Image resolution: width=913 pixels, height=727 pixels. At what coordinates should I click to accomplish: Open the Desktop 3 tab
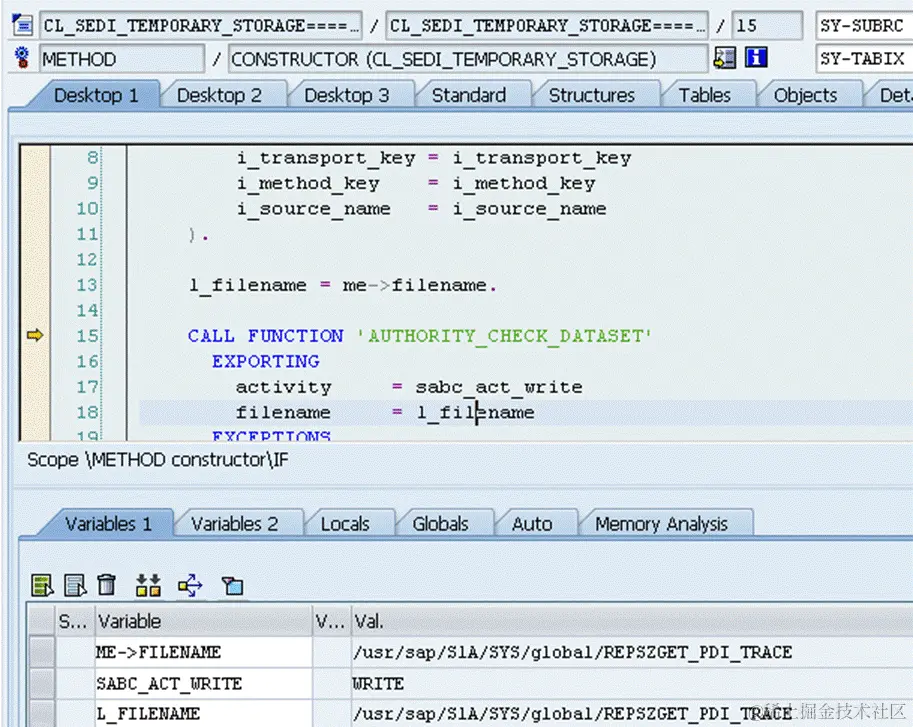point(347,95)
